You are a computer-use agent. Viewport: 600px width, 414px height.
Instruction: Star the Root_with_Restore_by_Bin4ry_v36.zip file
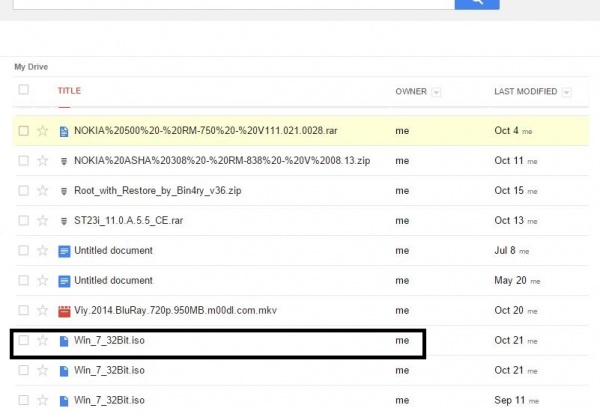coord(42,191)
